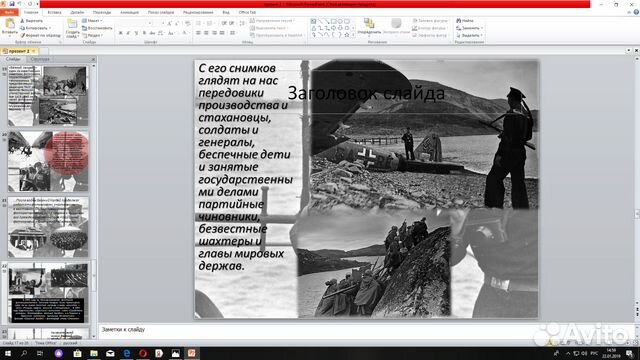Select slide thumbnail with red circle
This screenshot has height=360, width=640.
click(48, 161)
